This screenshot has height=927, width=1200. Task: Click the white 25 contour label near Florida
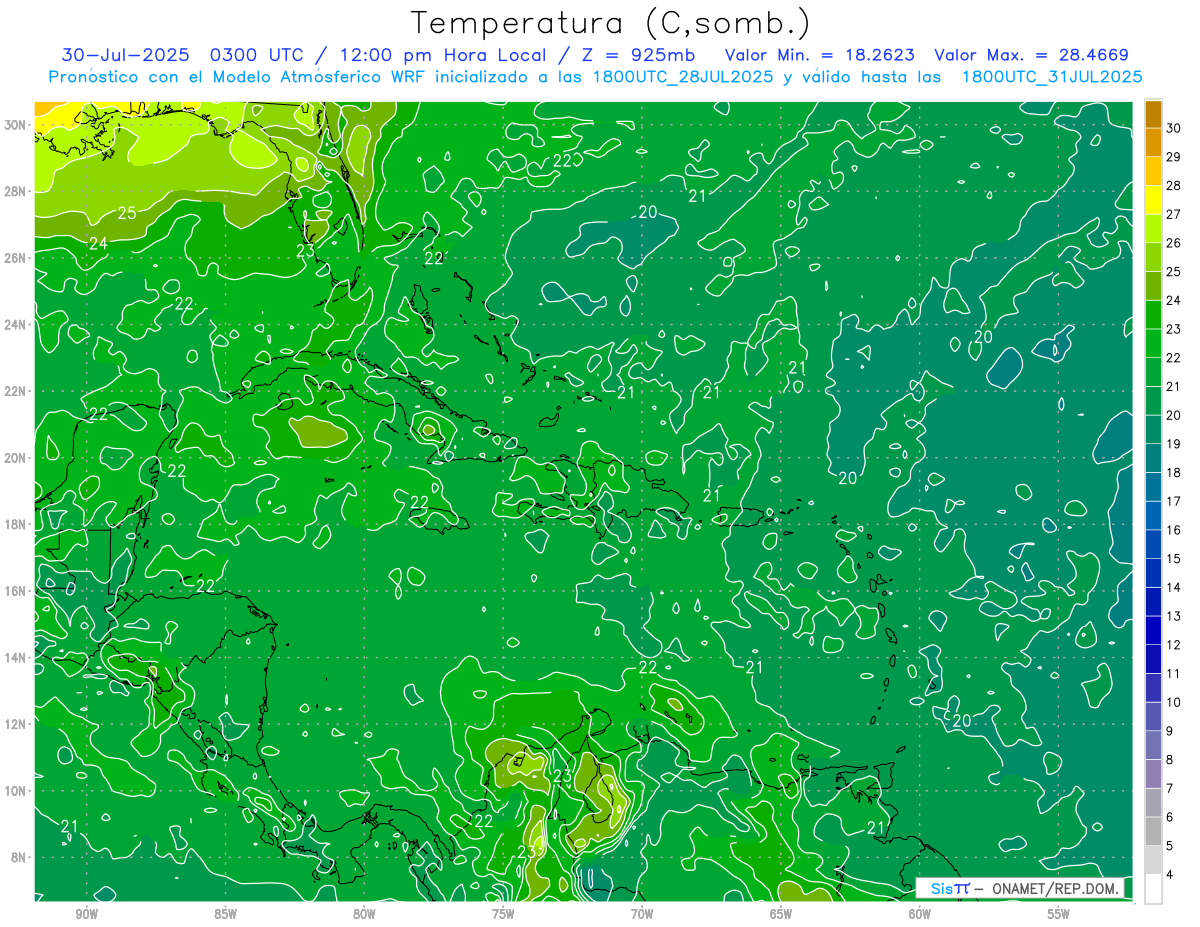pos(127,213)
